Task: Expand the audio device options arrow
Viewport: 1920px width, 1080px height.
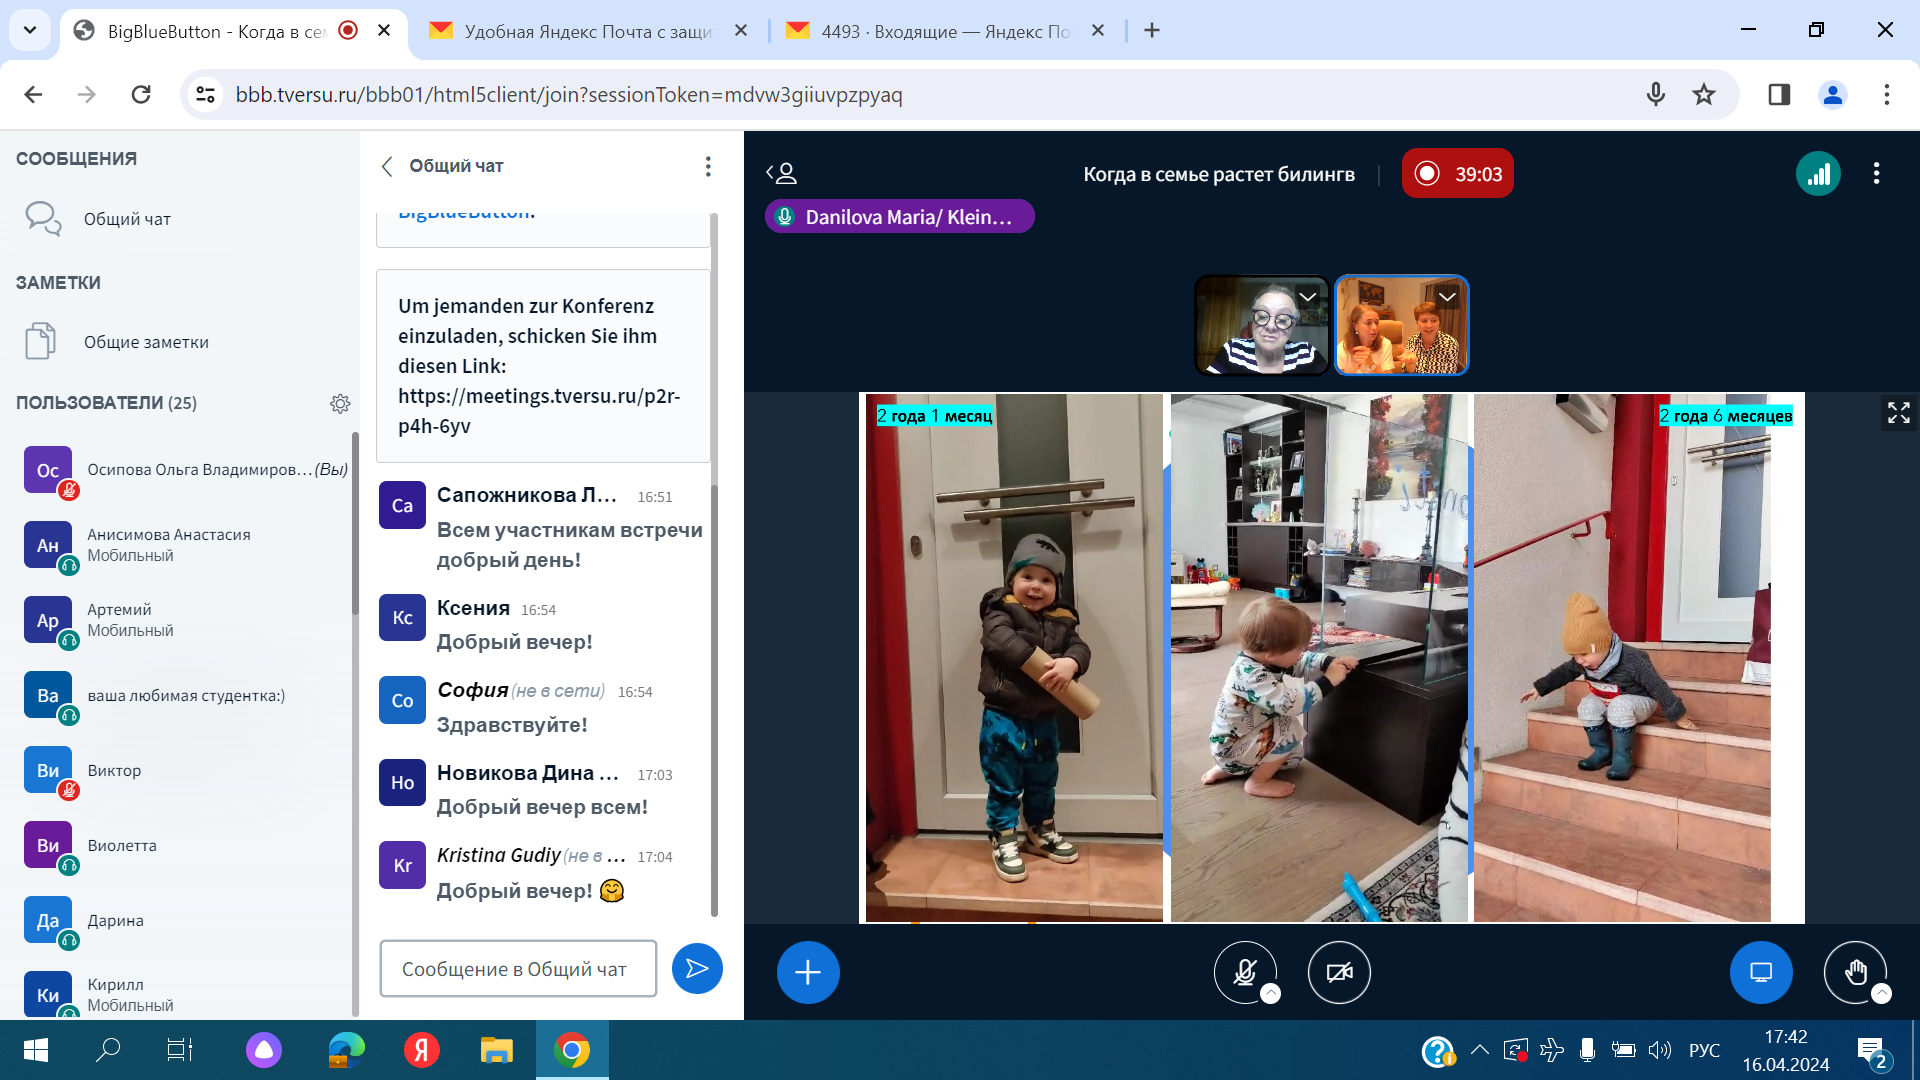Action: 1270,993
